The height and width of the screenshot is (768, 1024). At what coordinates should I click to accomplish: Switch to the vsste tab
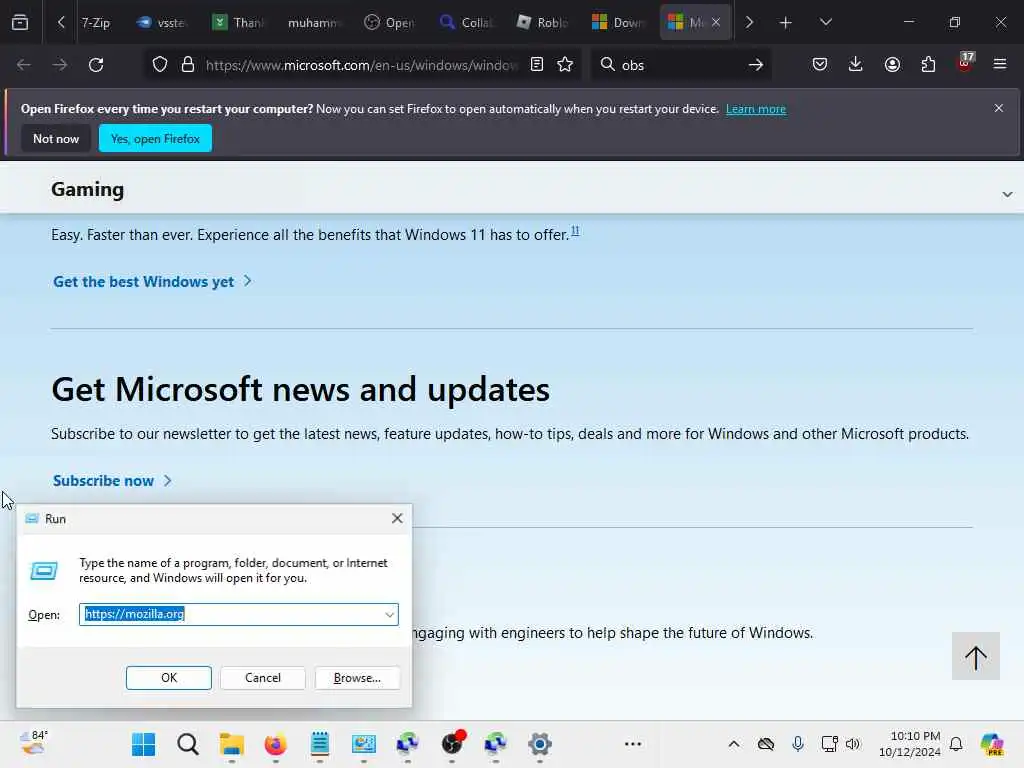[x=162, y=23]
